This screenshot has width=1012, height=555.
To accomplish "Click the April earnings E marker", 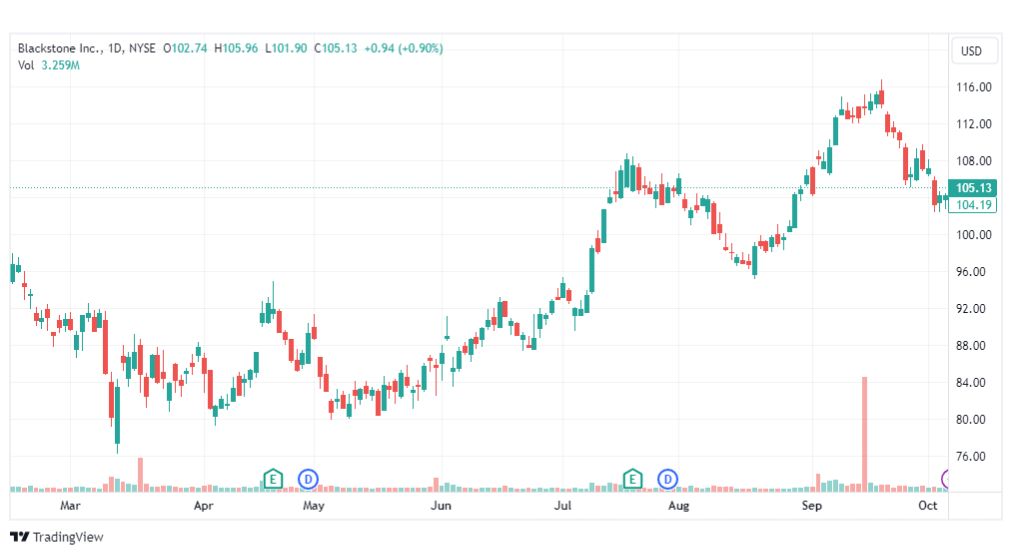I will coord(273,479).
